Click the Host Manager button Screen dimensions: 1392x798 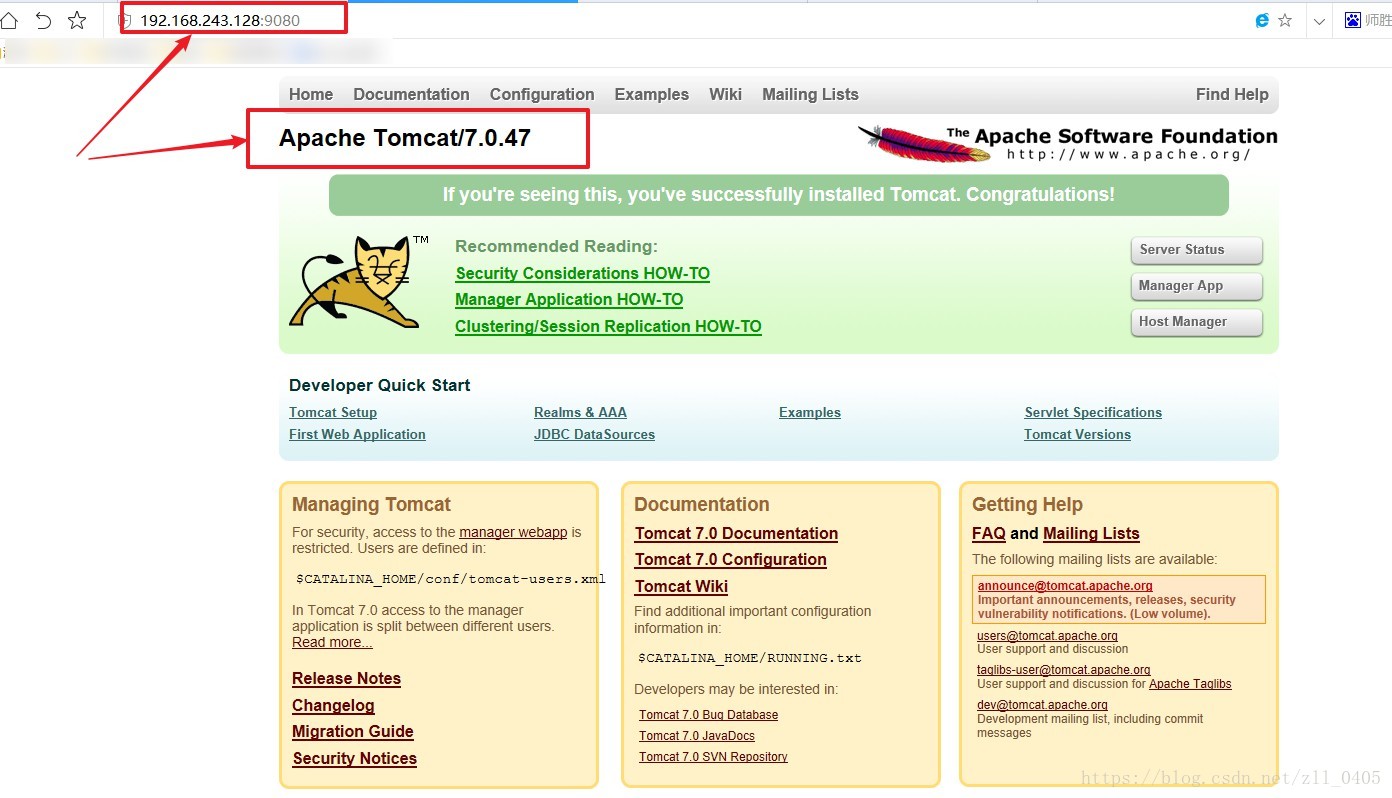tap(1197, 322)
